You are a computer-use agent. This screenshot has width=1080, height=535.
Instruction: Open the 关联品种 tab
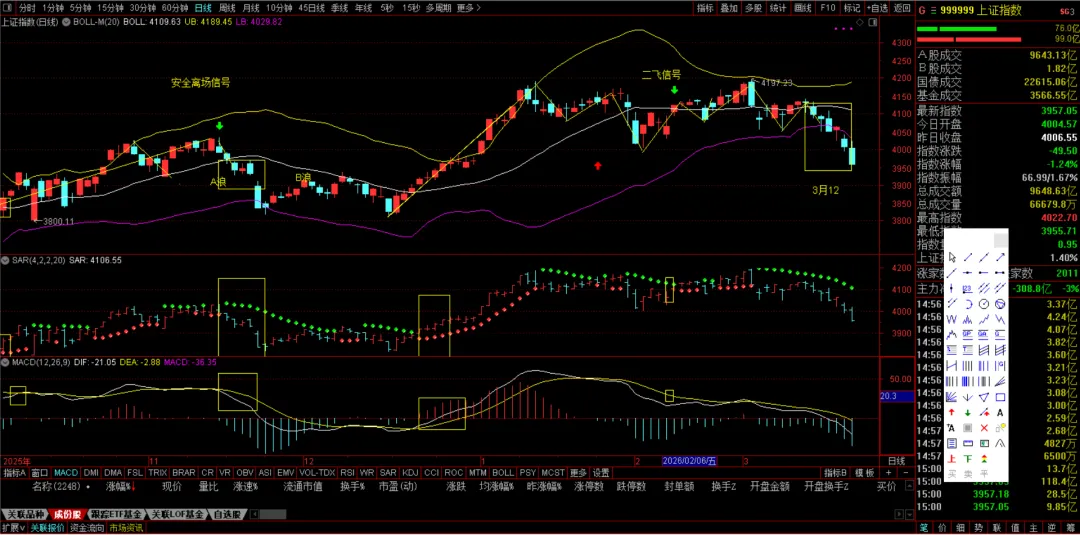tap(26, 514)
